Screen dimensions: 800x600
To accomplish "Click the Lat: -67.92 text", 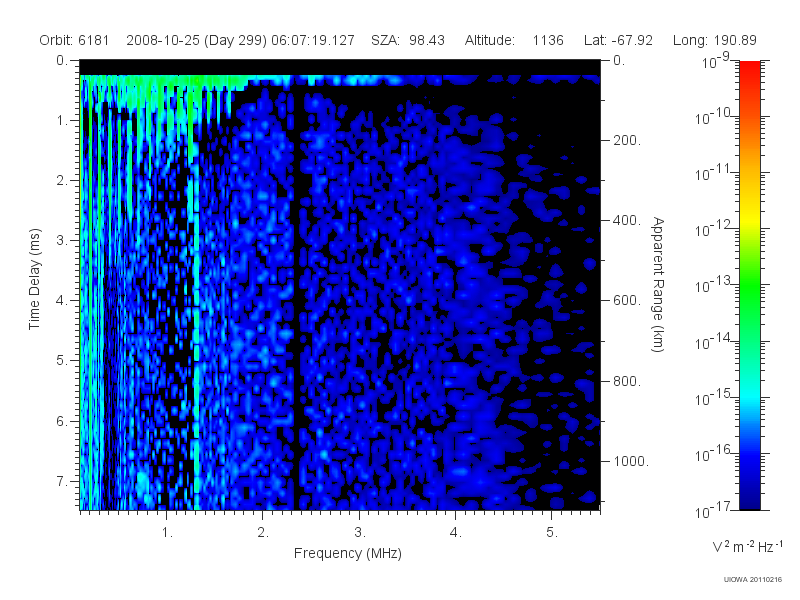I will (618, 40).
